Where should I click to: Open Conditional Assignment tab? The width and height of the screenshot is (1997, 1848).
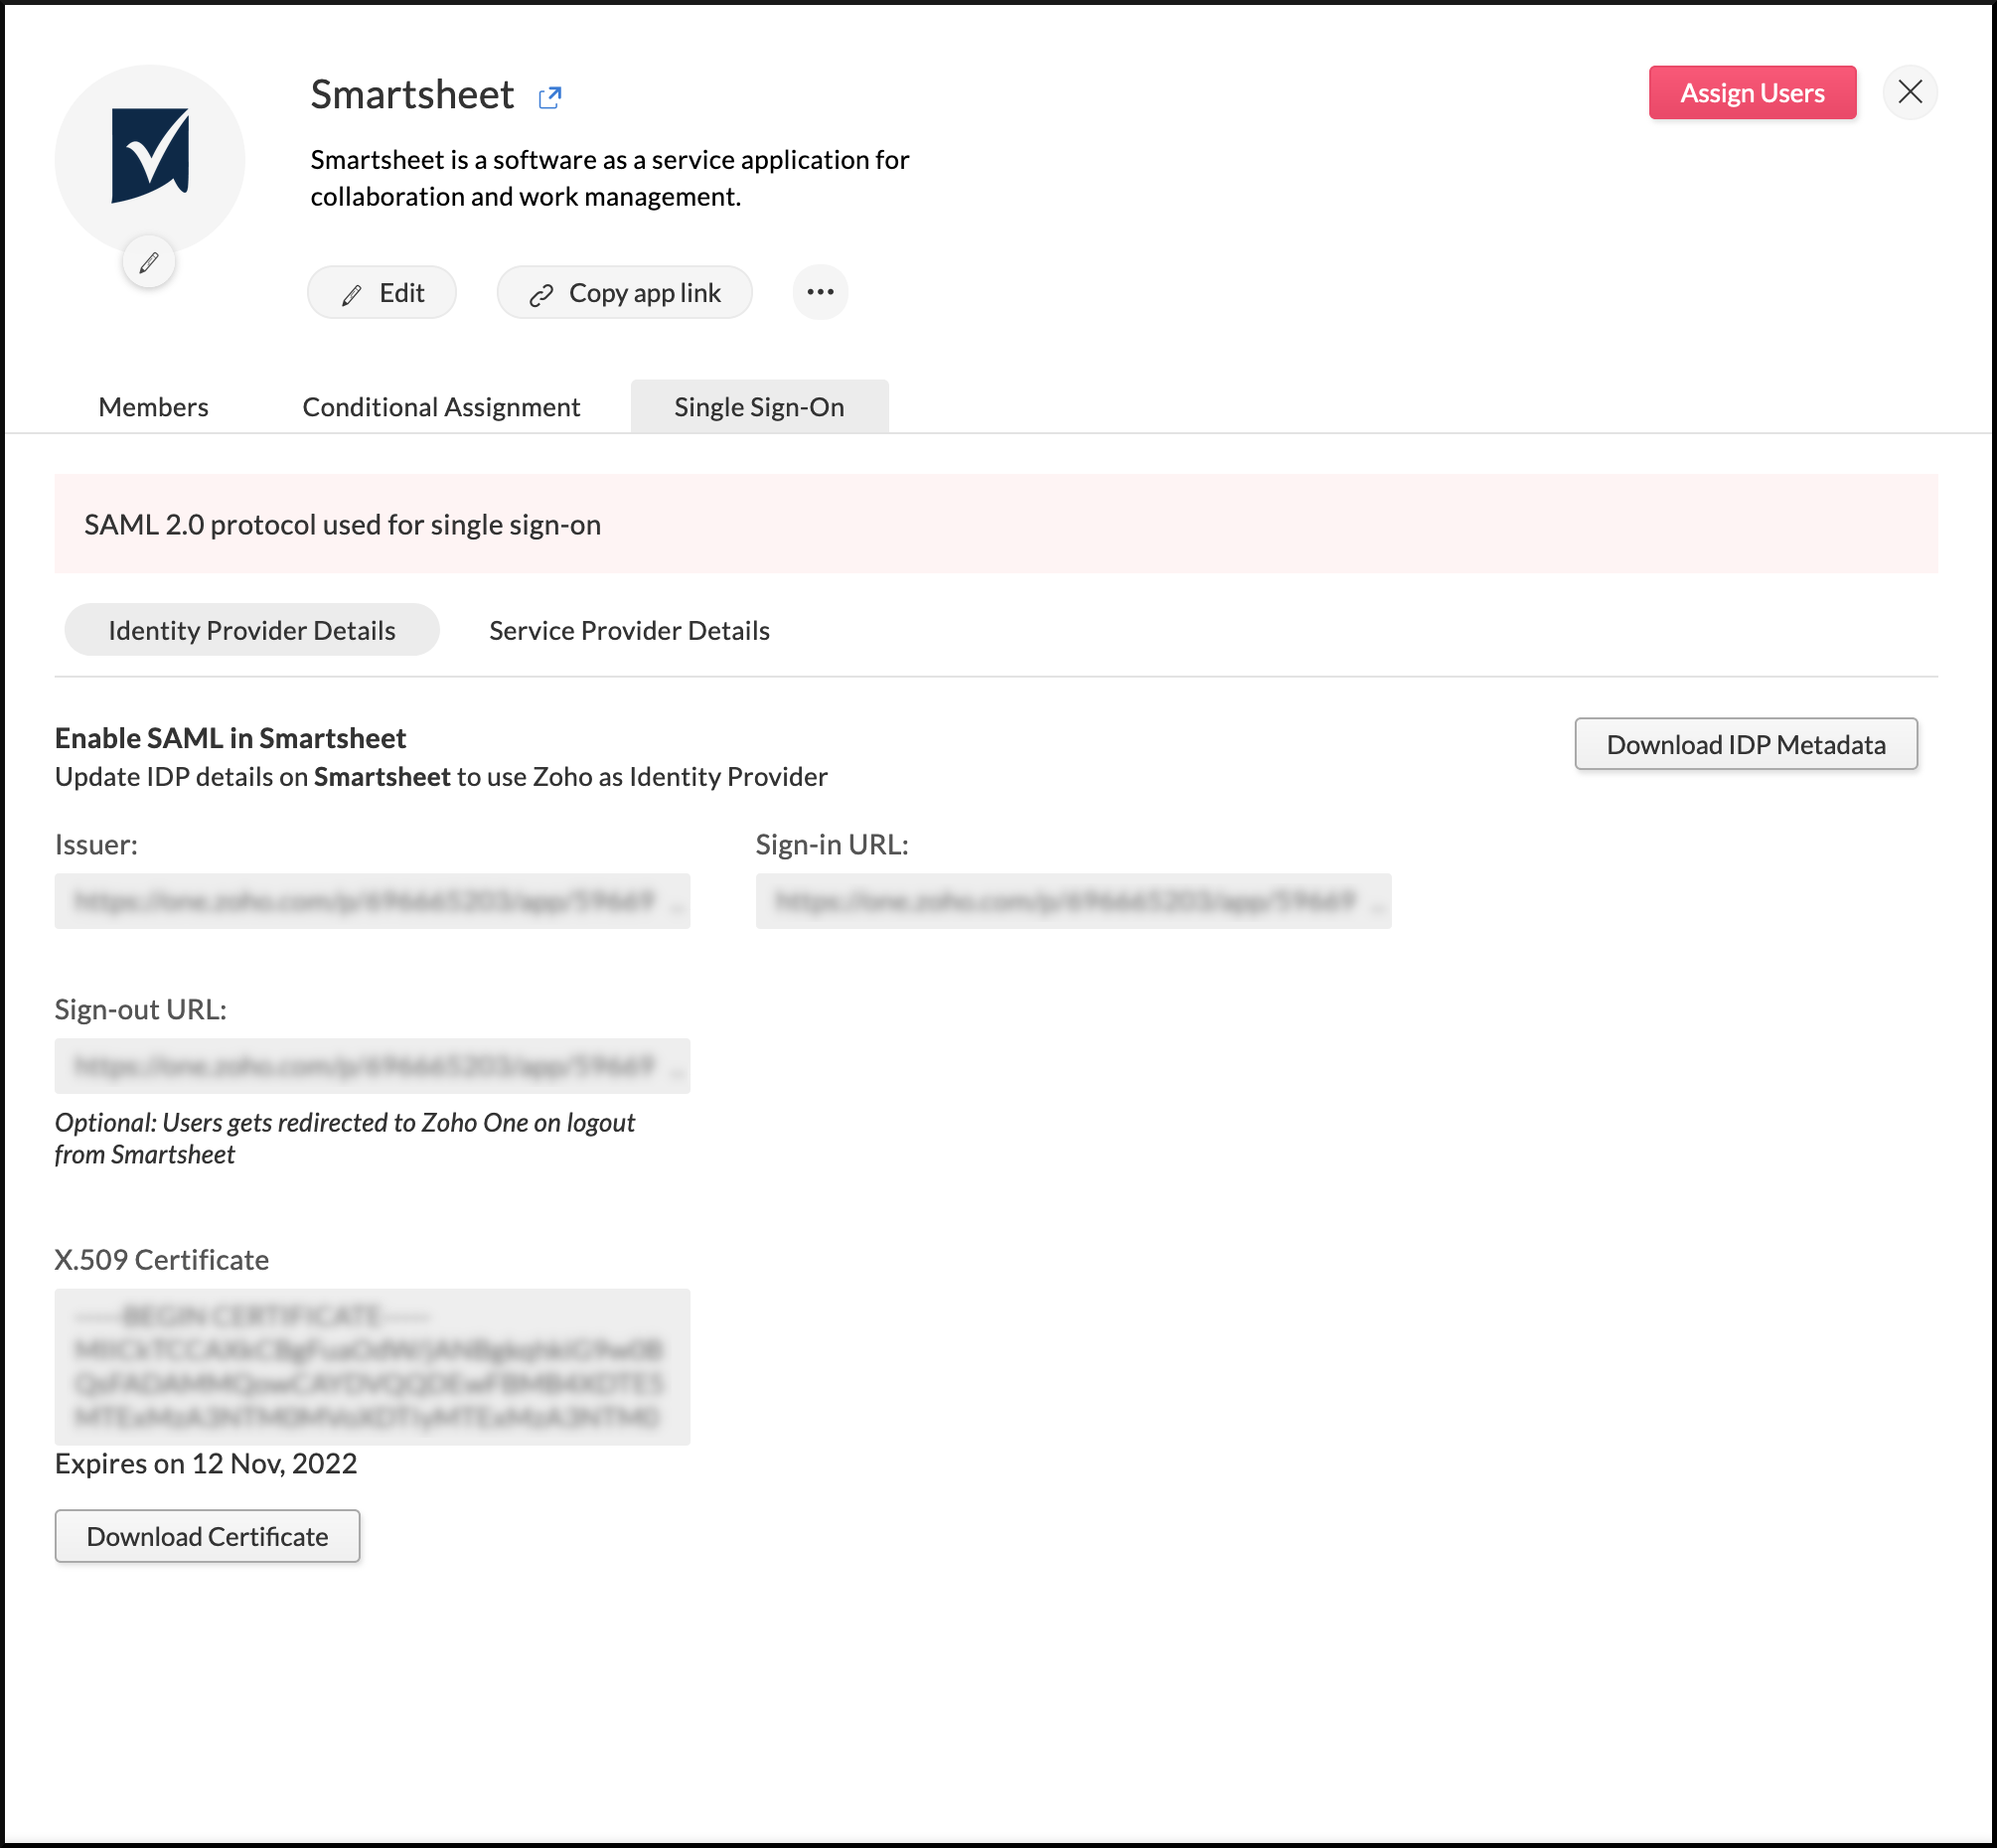(441, 407)
